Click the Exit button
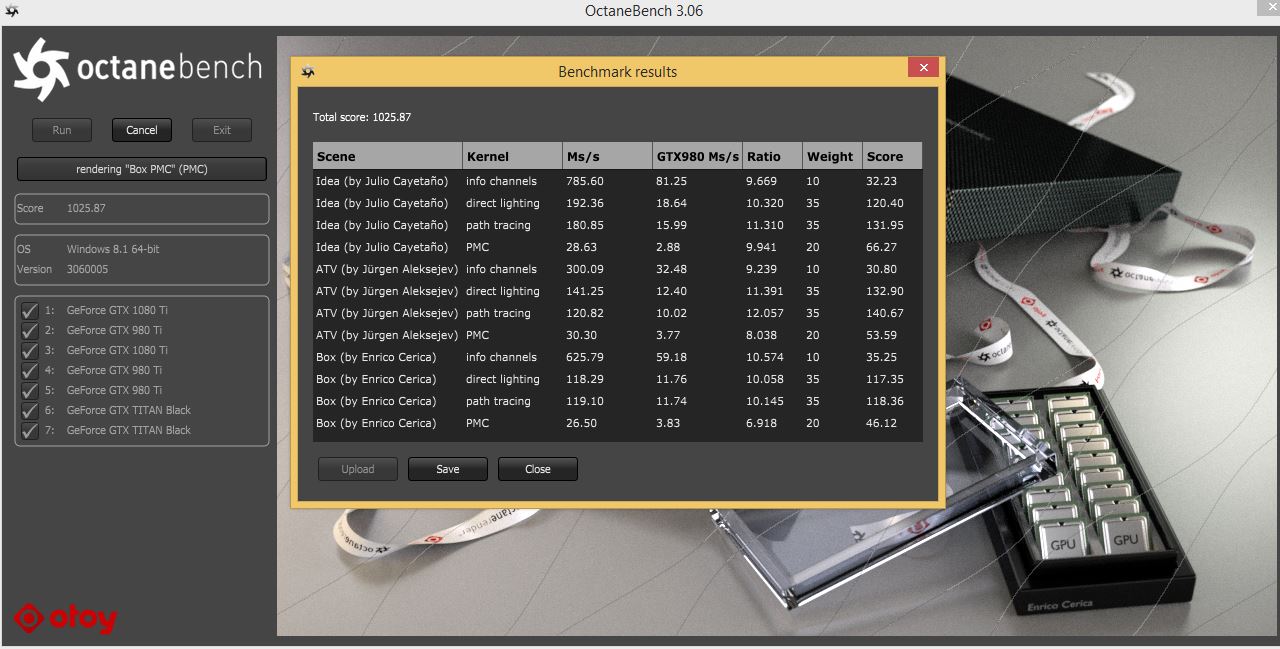The width and height of the screenshot is (1280, 649). pyautogui.click(x=222, y=130)
